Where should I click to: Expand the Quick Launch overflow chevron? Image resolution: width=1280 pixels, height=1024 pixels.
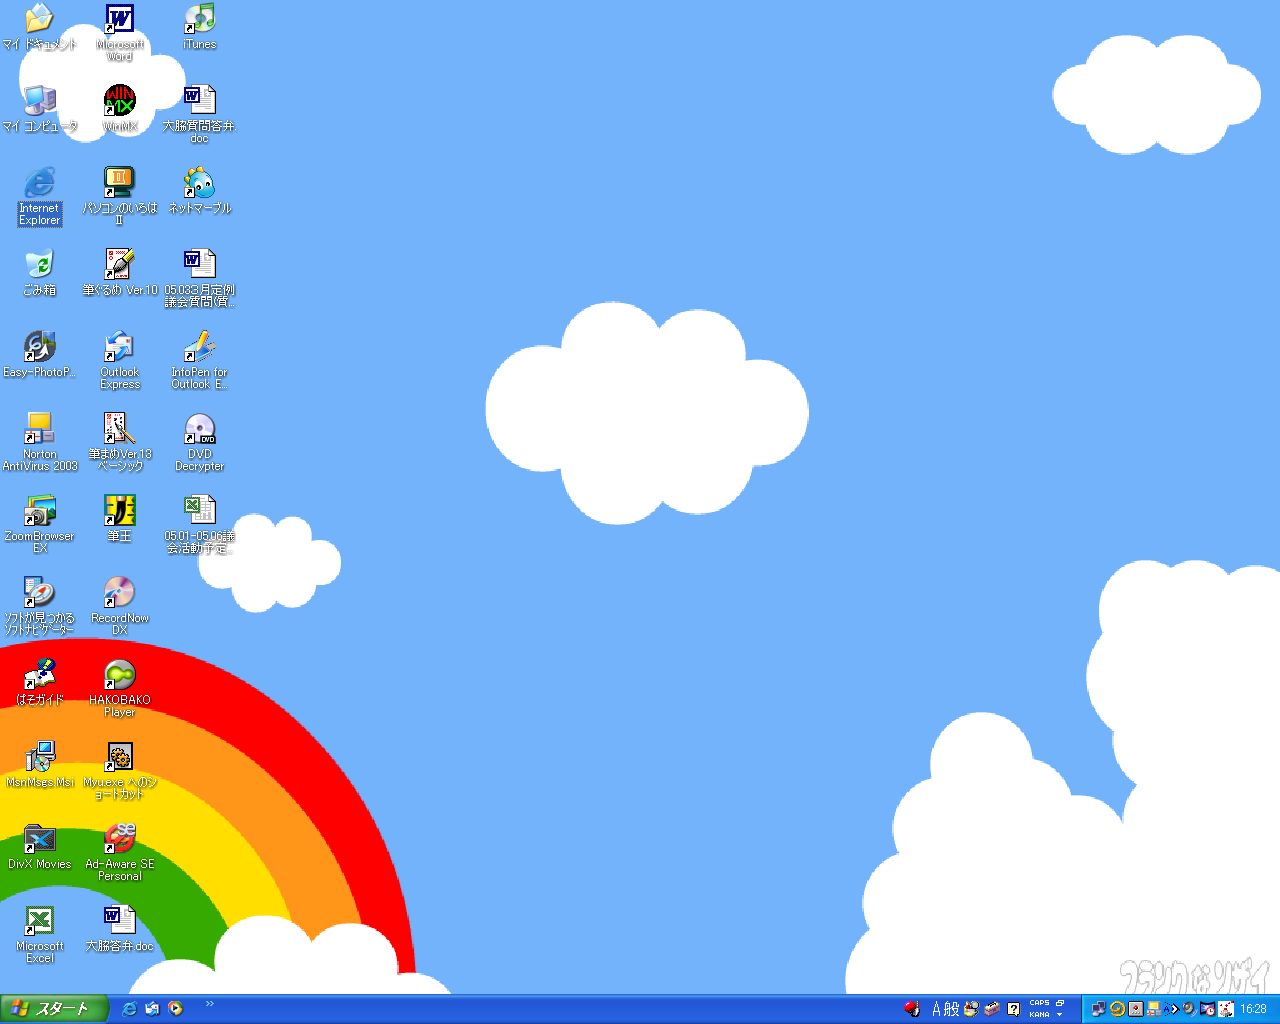pos(209,1004)
